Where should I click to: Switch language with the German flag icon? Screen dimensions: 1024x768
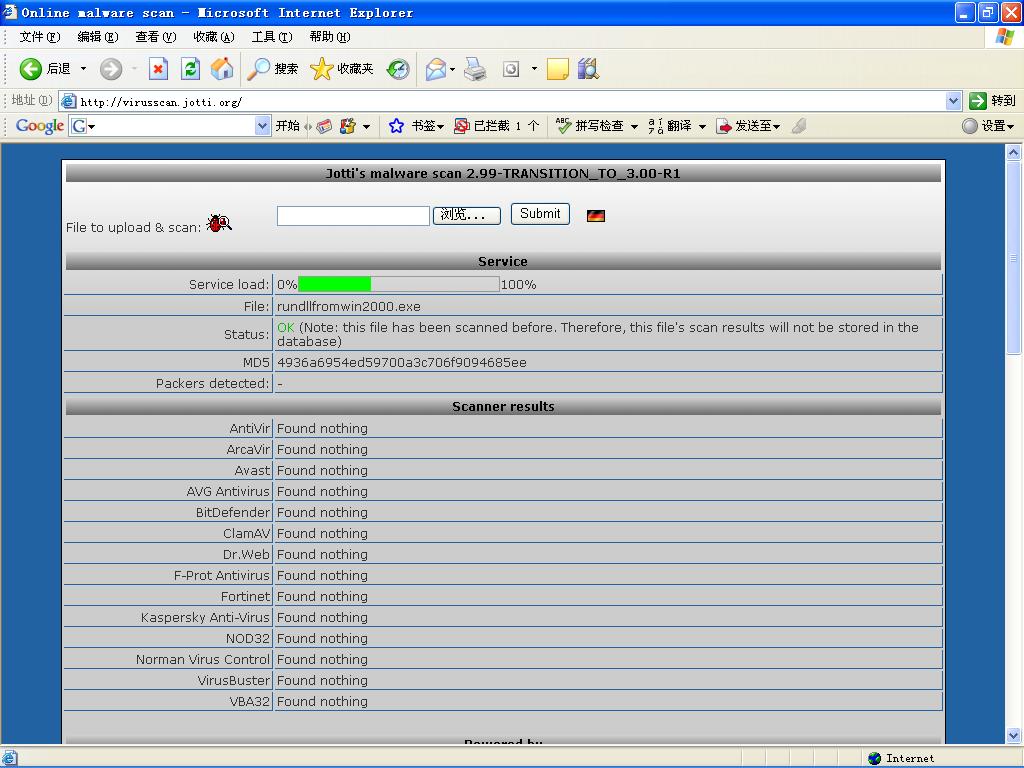click(596, 216)
